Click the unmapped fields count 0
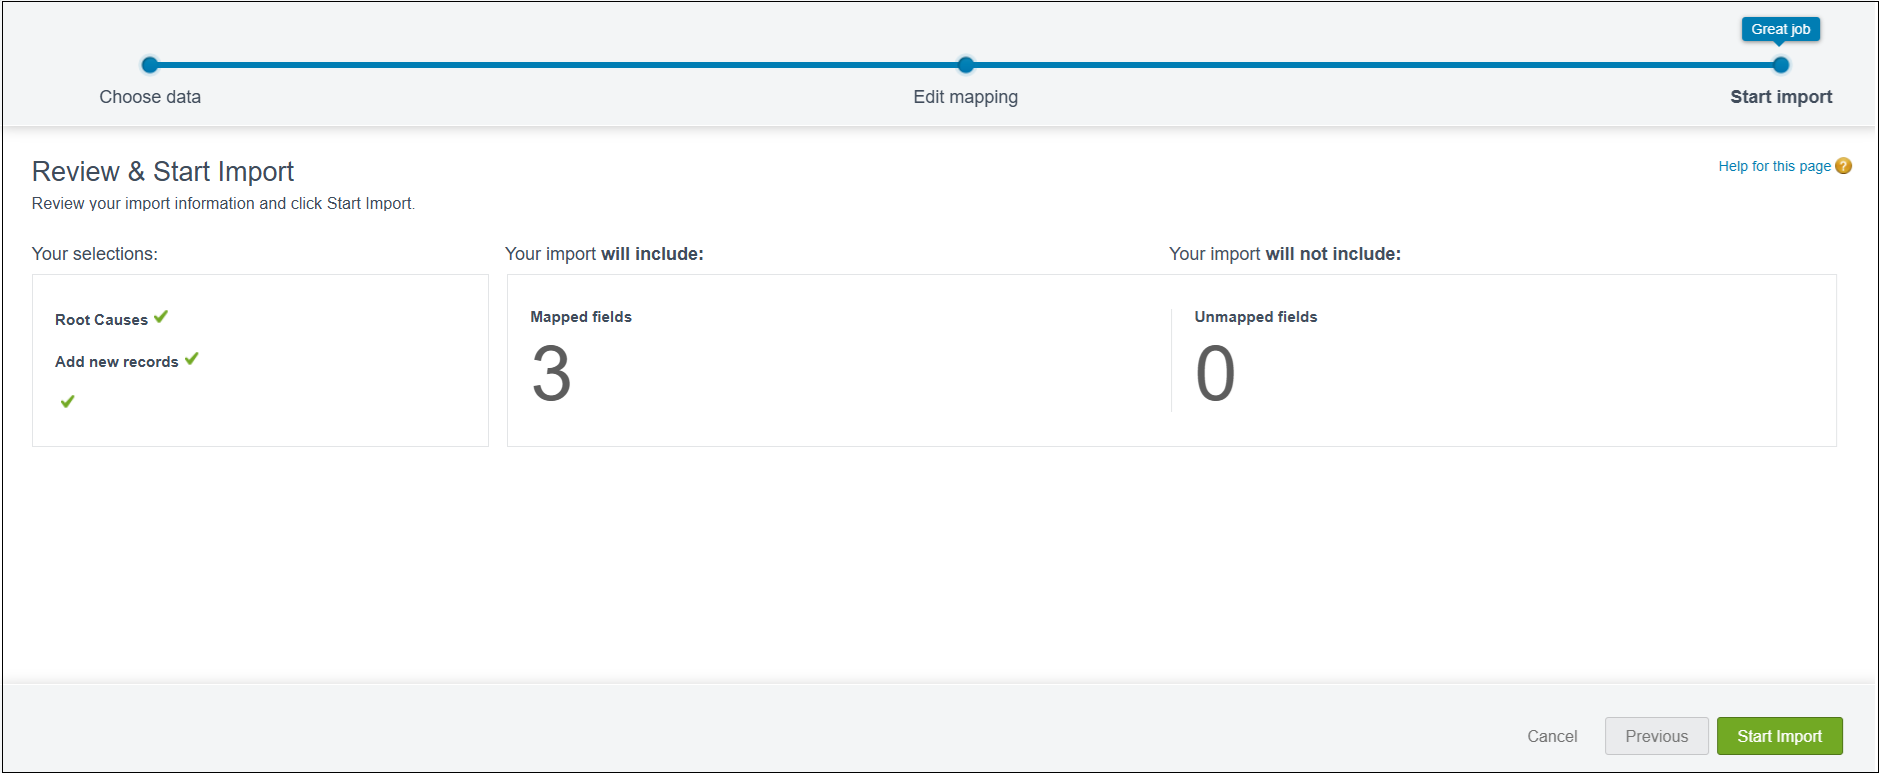The width and height of the screenshot is (1881, 773). 1215,374
